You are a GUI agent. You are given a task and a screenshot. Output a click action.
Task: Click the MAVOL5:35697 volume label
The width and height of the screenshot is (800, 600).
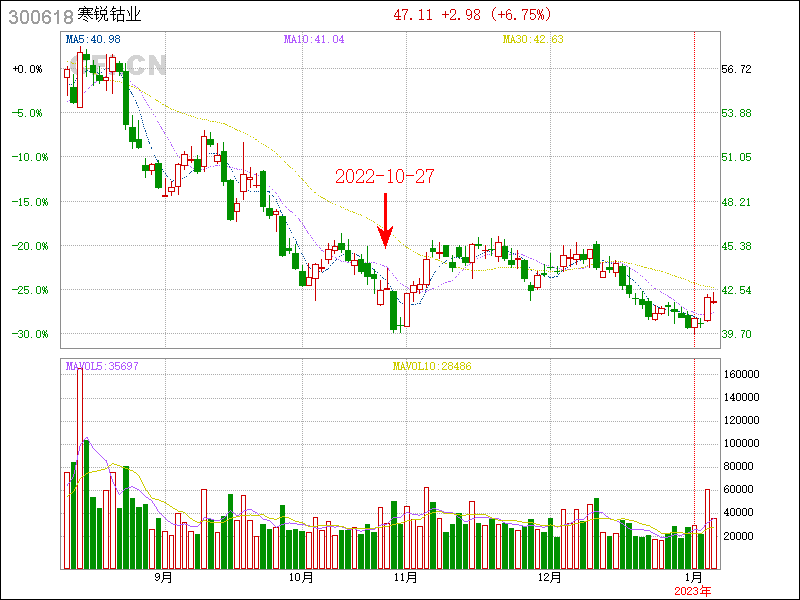tap(102, 367)
